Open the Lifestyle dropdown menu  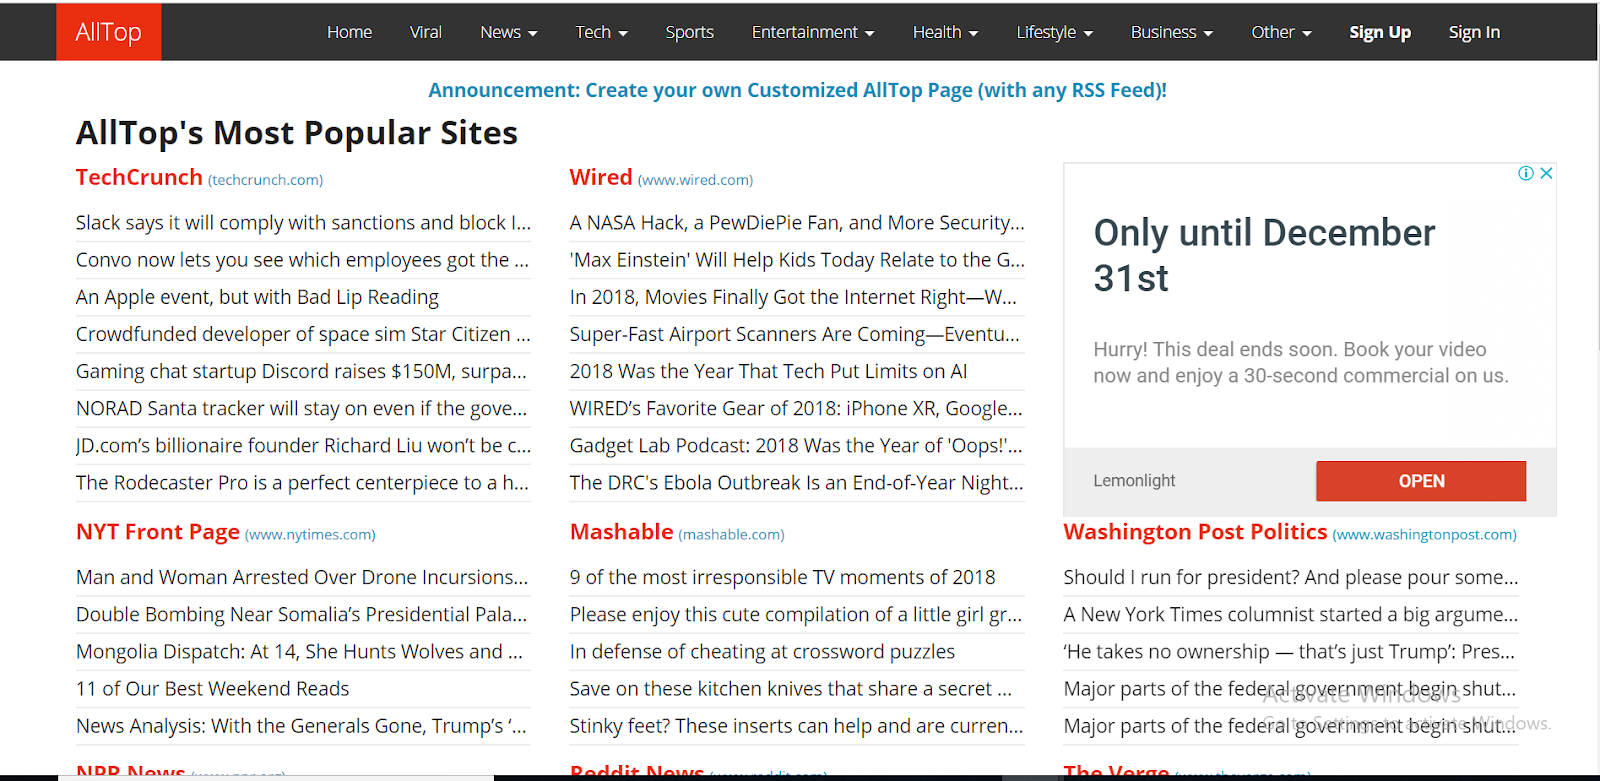tap(1054, 32)
